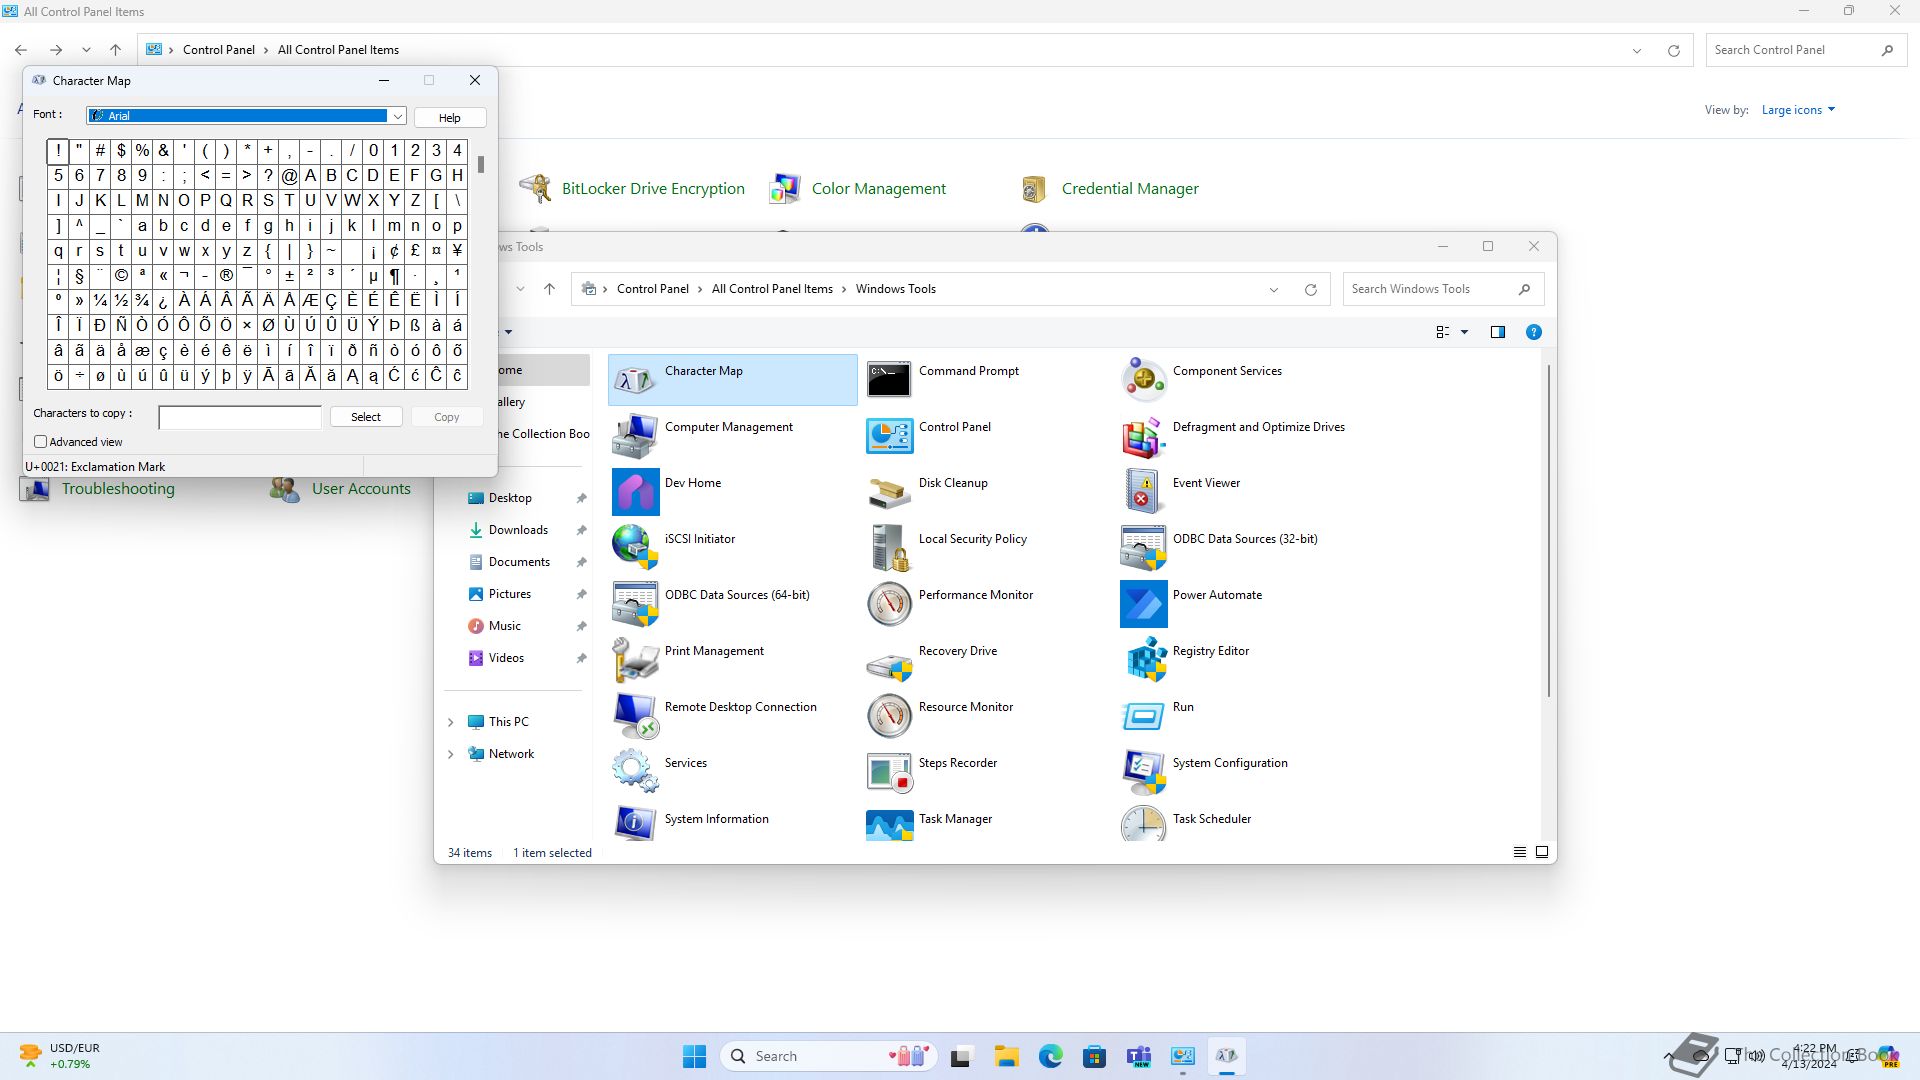Image resolution: width=1920 pixels, height=1080 pixels.
Task: Expand This PC in navigation pane
Action: 450,722
